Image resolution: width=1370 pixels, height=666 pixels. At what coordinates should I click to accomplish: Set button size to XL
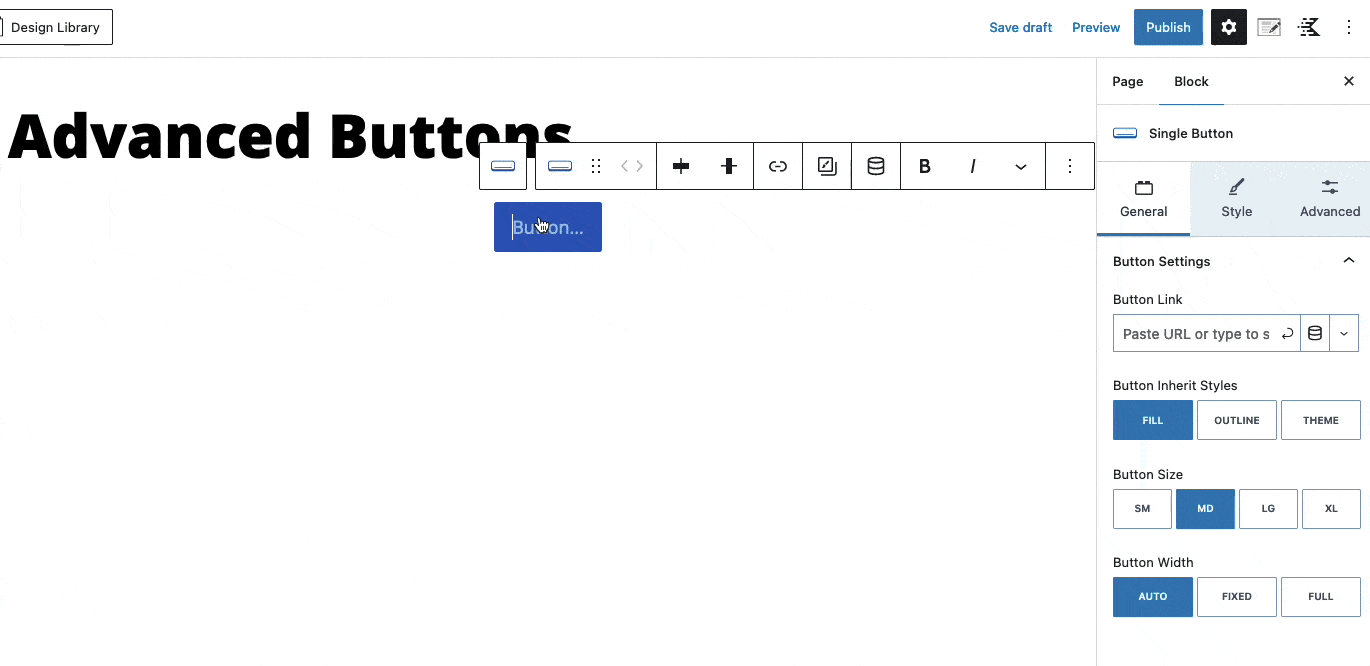1331,508
